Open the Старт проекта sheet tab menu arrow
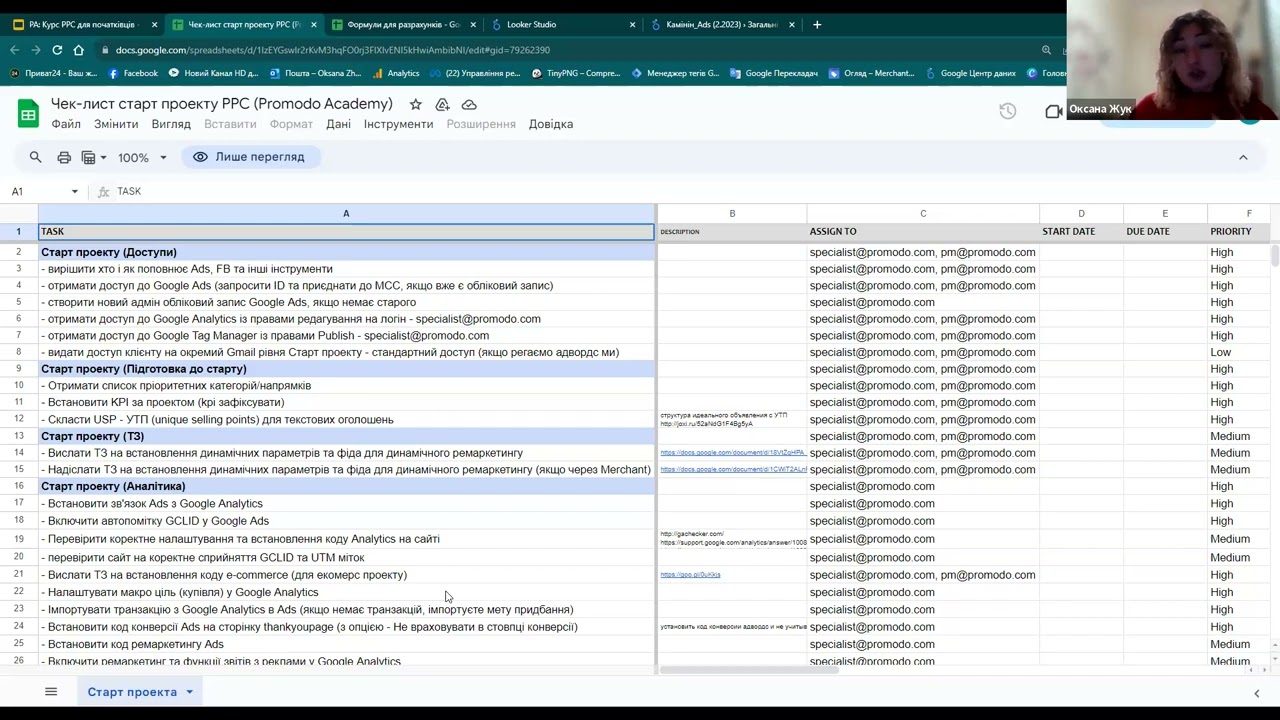The height and width of the screenshot is (720, 1280). coord(188,692)
